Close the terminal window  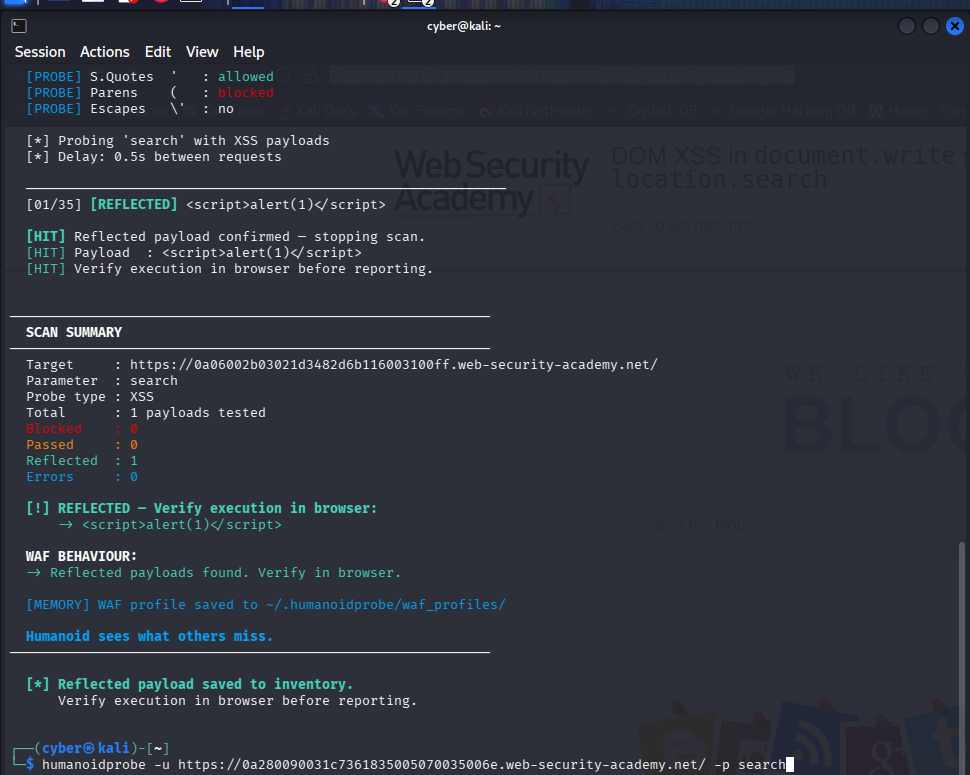click(x=955, y=26)
